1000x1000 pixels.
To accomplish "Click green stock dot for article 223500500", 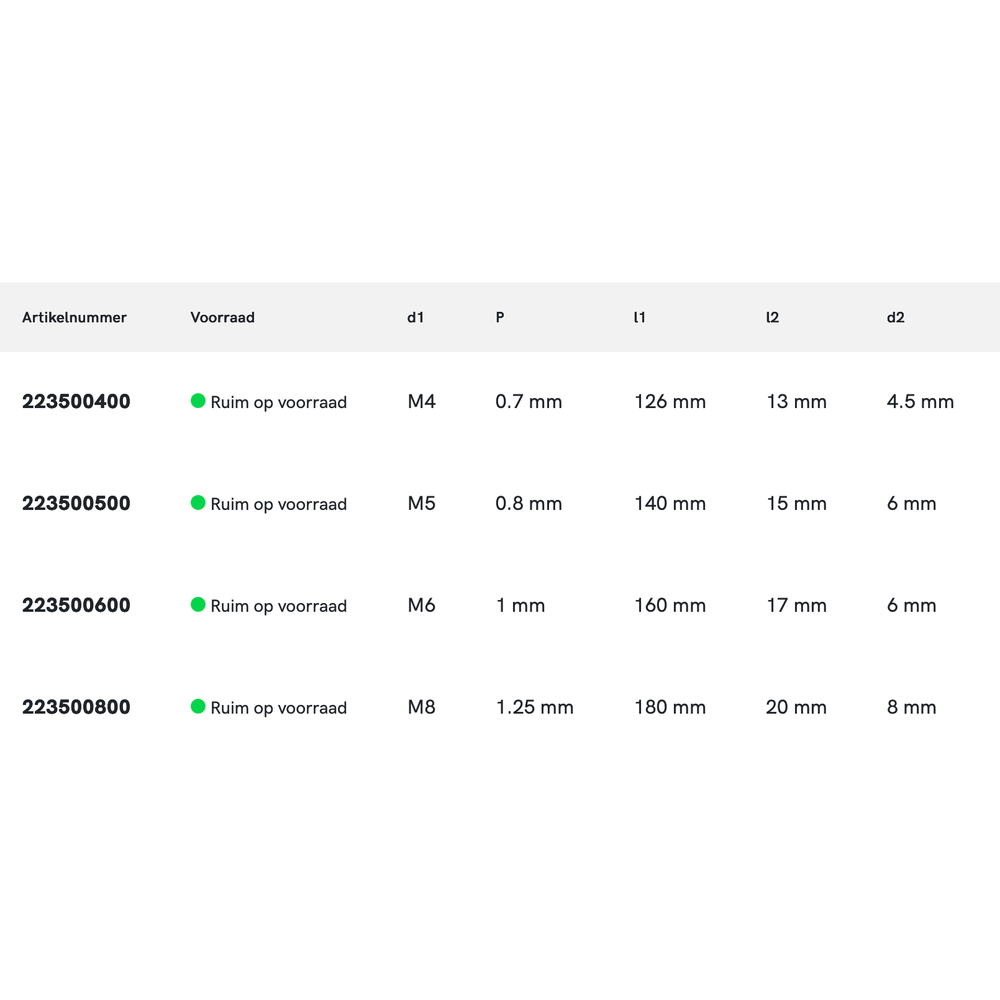I will (x=198, y=503).
